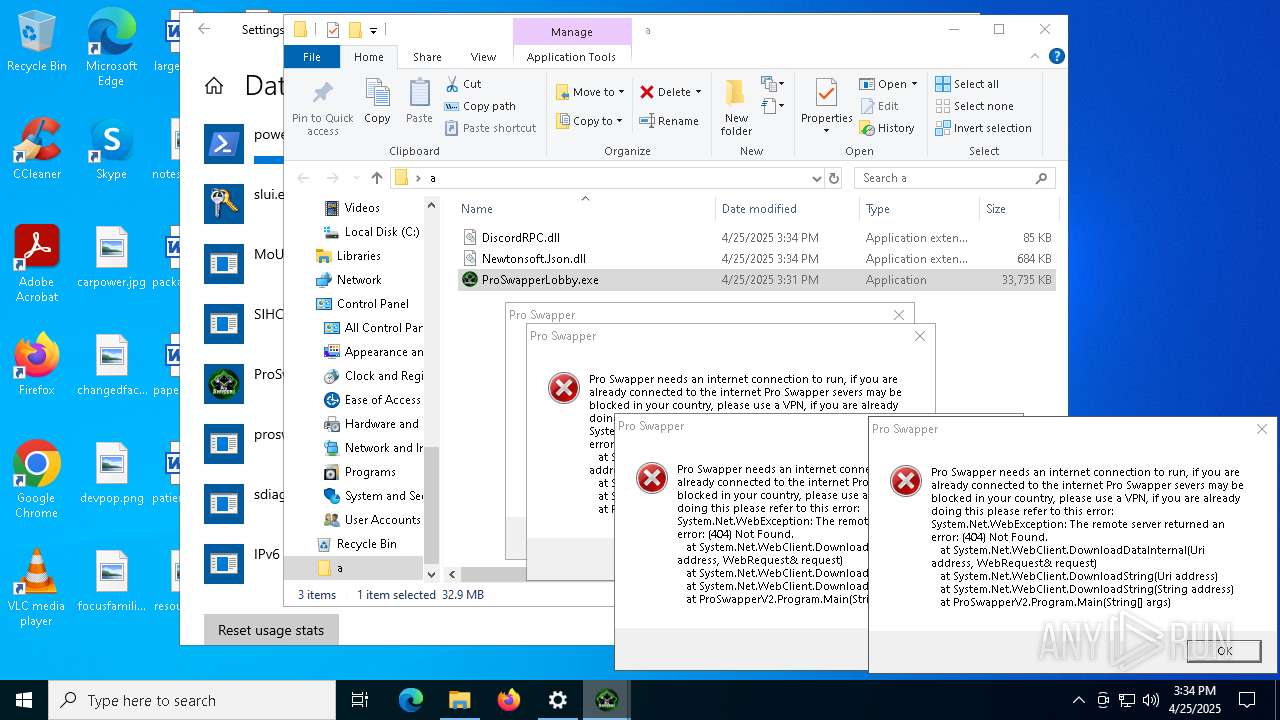Viewport: 1280px width, 720px height.
Task: Open CCleaner desktop shortcut
Action: (37, 148)
